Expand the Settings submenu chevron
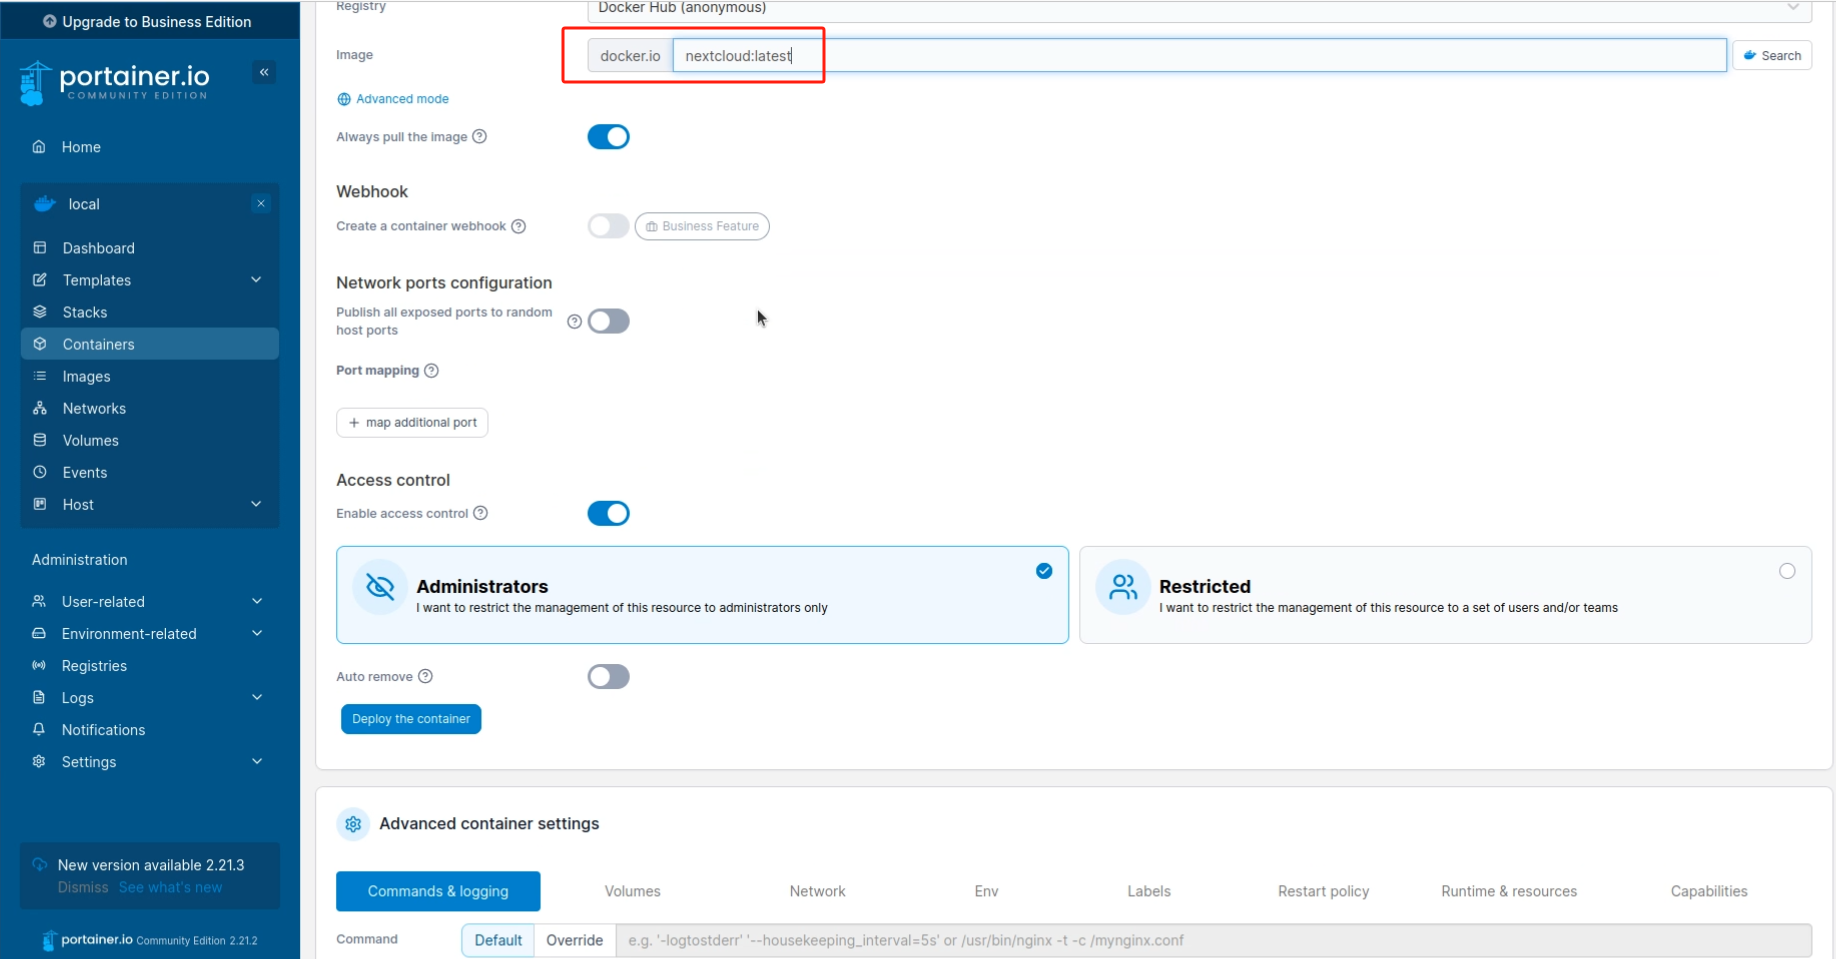Screen dimensions: 1836x959 tap(257, 761)
